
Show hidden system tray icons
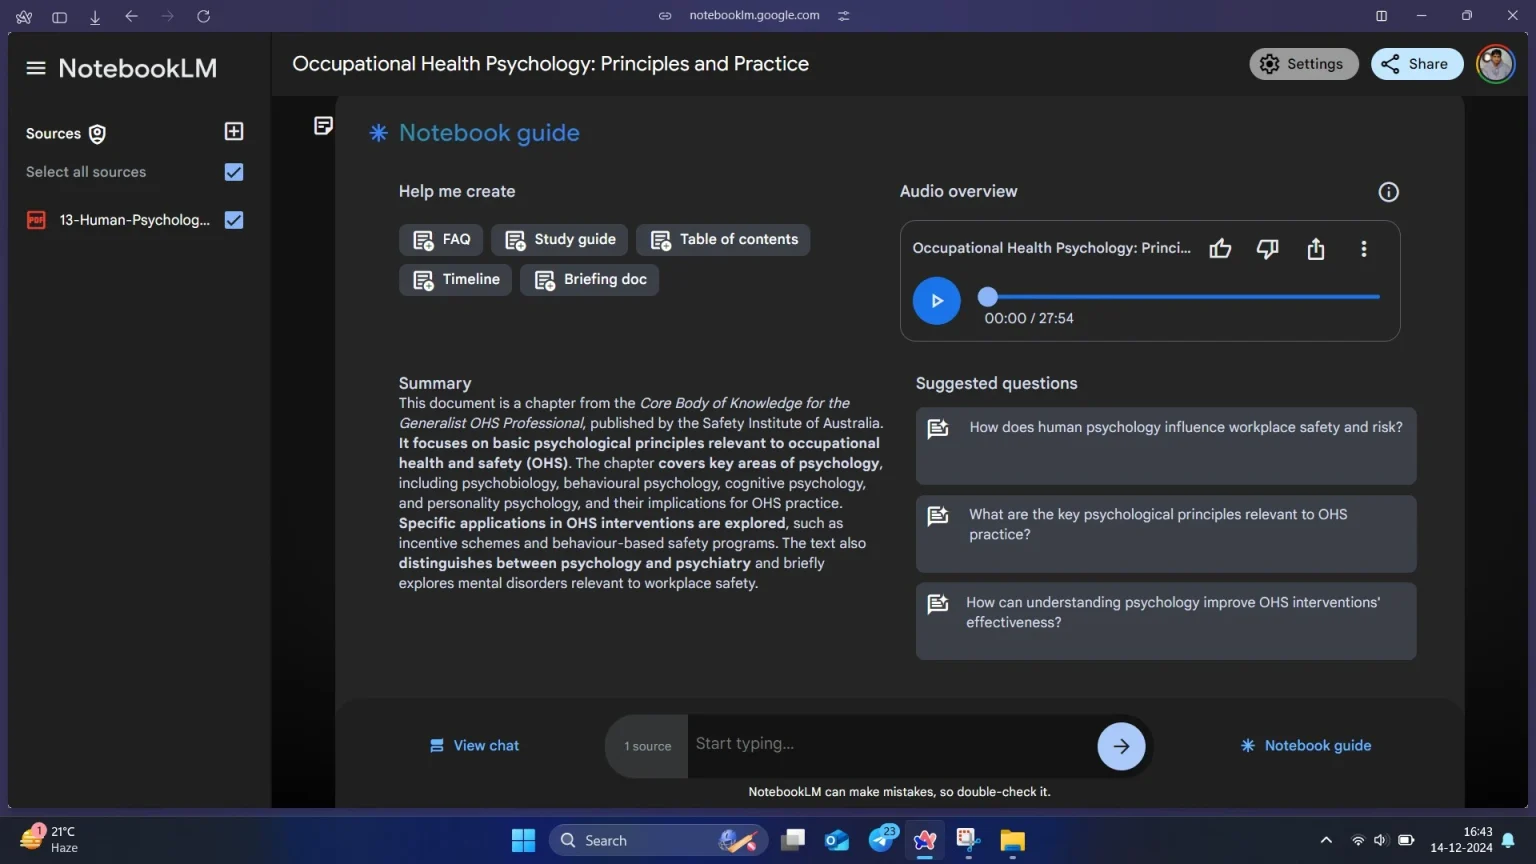(1326, 841)
